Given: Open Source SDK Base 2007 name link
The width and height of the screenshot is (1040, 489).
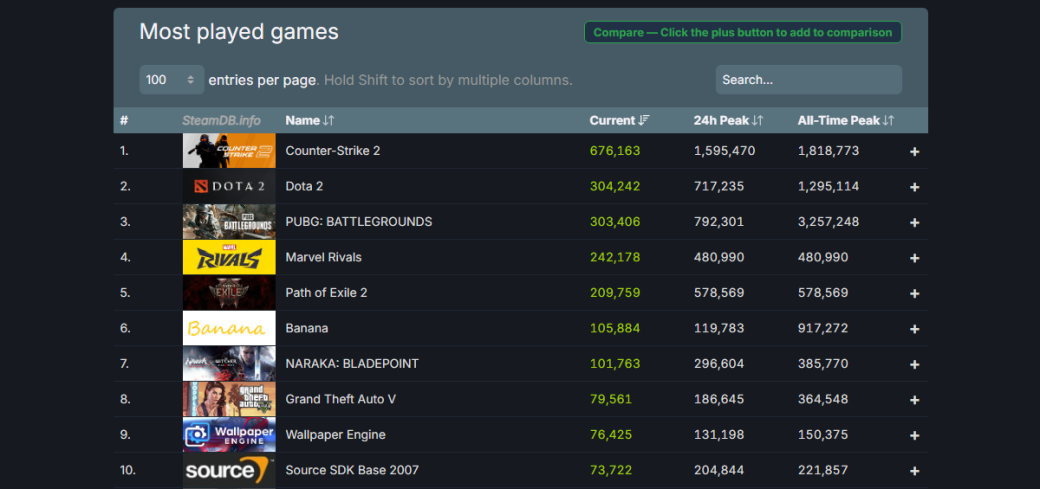Looking at the screenshot, I should [352, 470].
